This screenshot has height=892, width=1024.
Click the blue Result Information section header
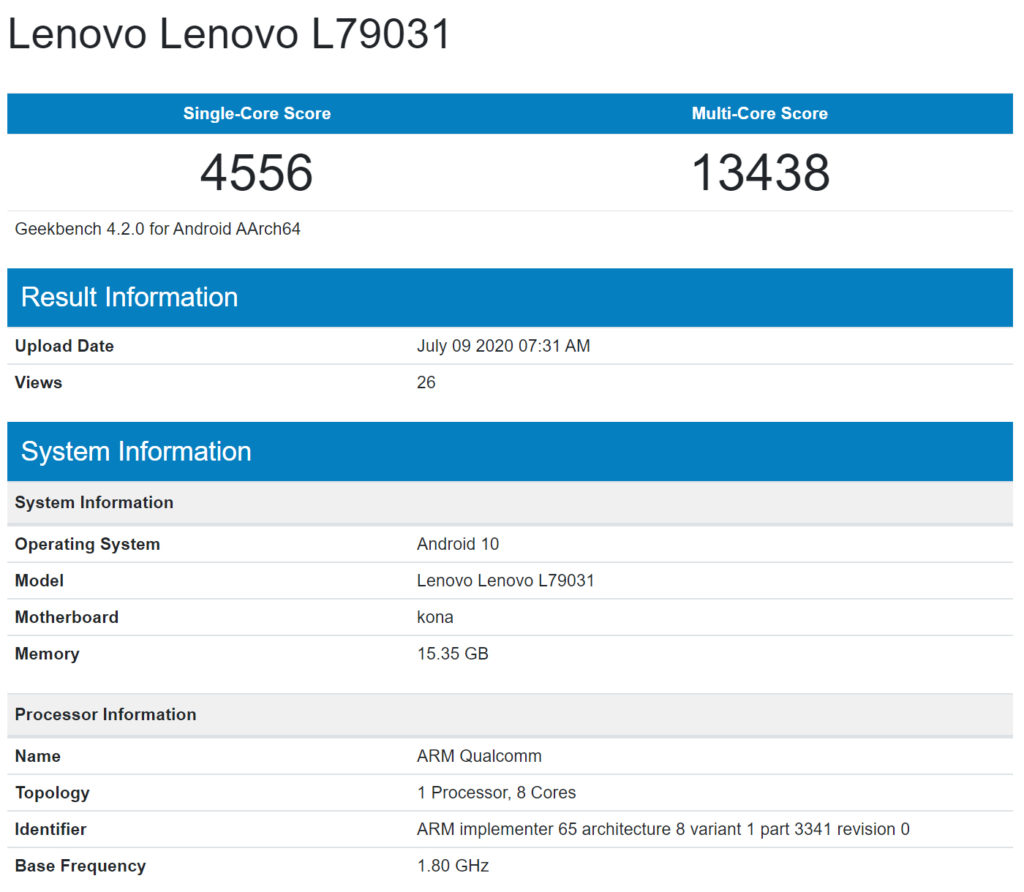129,297
